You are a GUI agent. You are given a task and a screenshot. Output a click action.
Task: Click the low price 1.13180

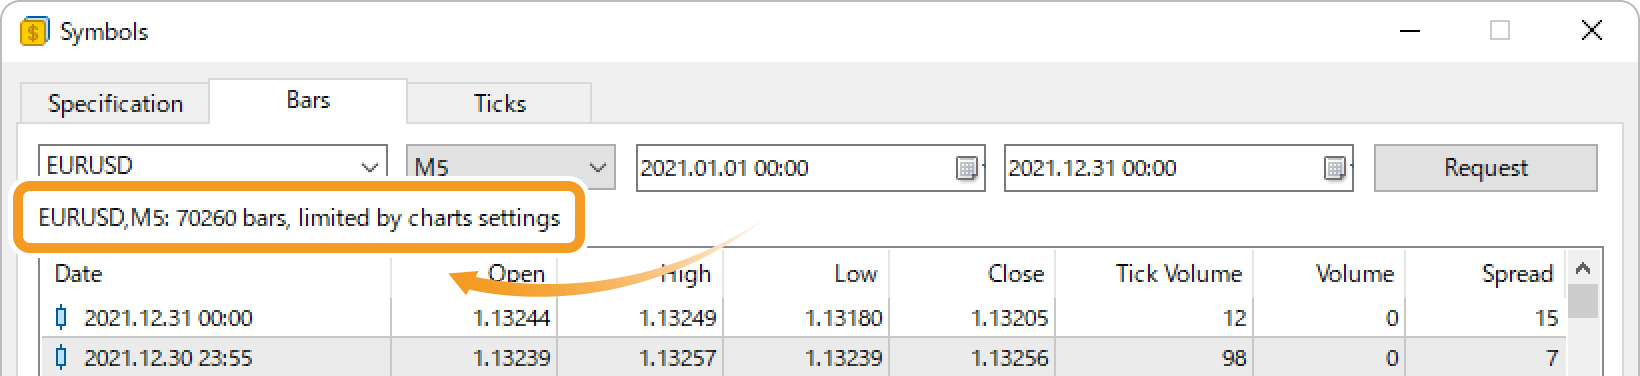843,318
